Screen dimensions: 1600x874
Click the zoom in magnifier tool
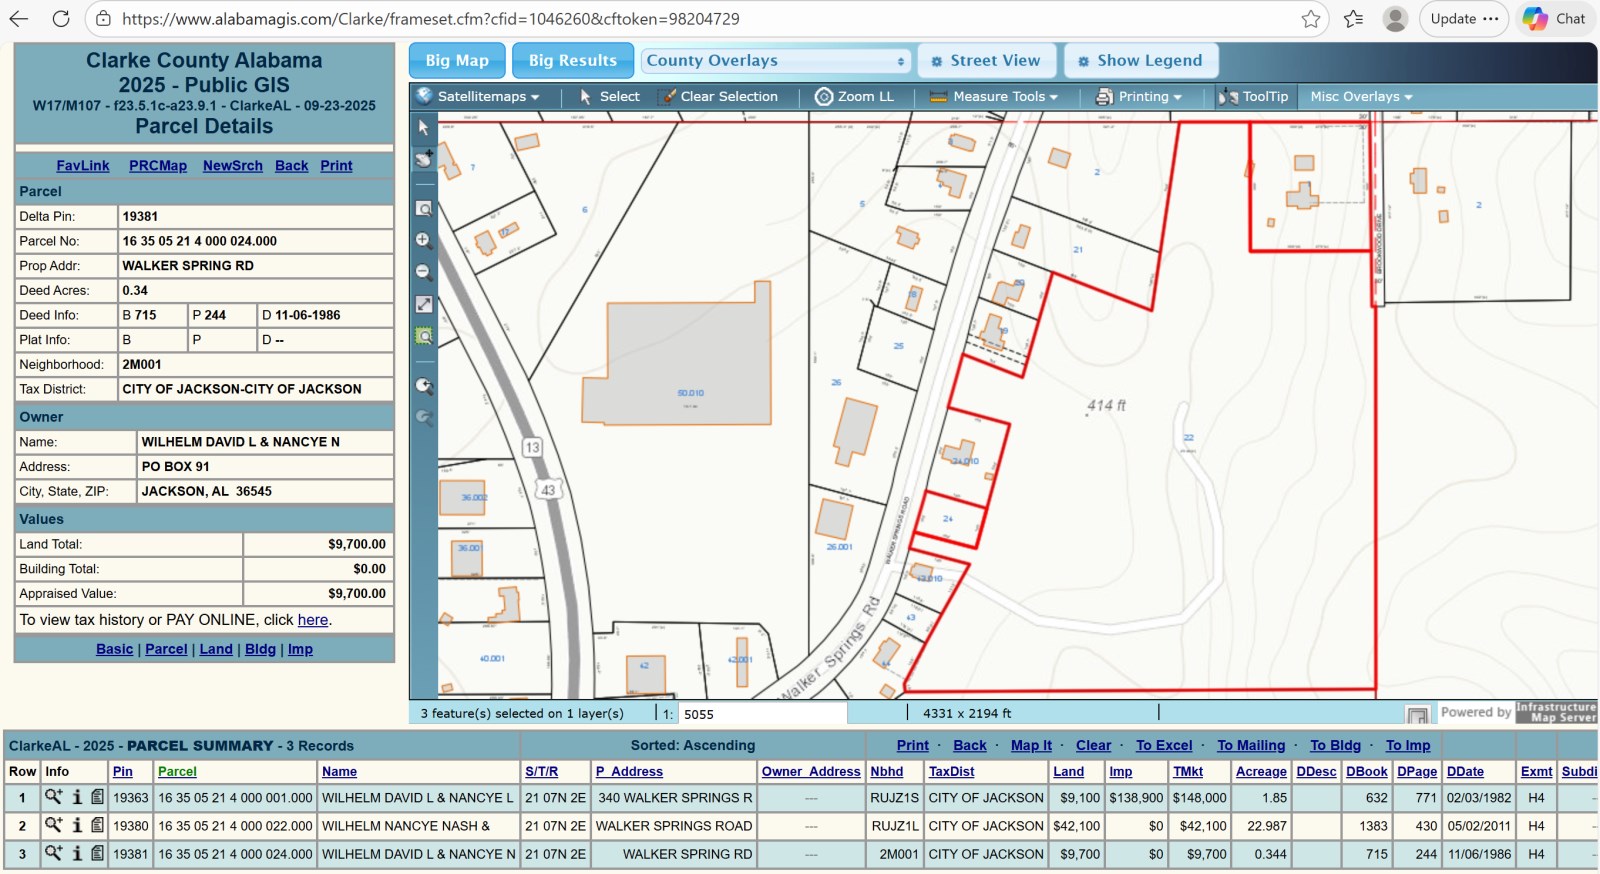tap(424, 240)
